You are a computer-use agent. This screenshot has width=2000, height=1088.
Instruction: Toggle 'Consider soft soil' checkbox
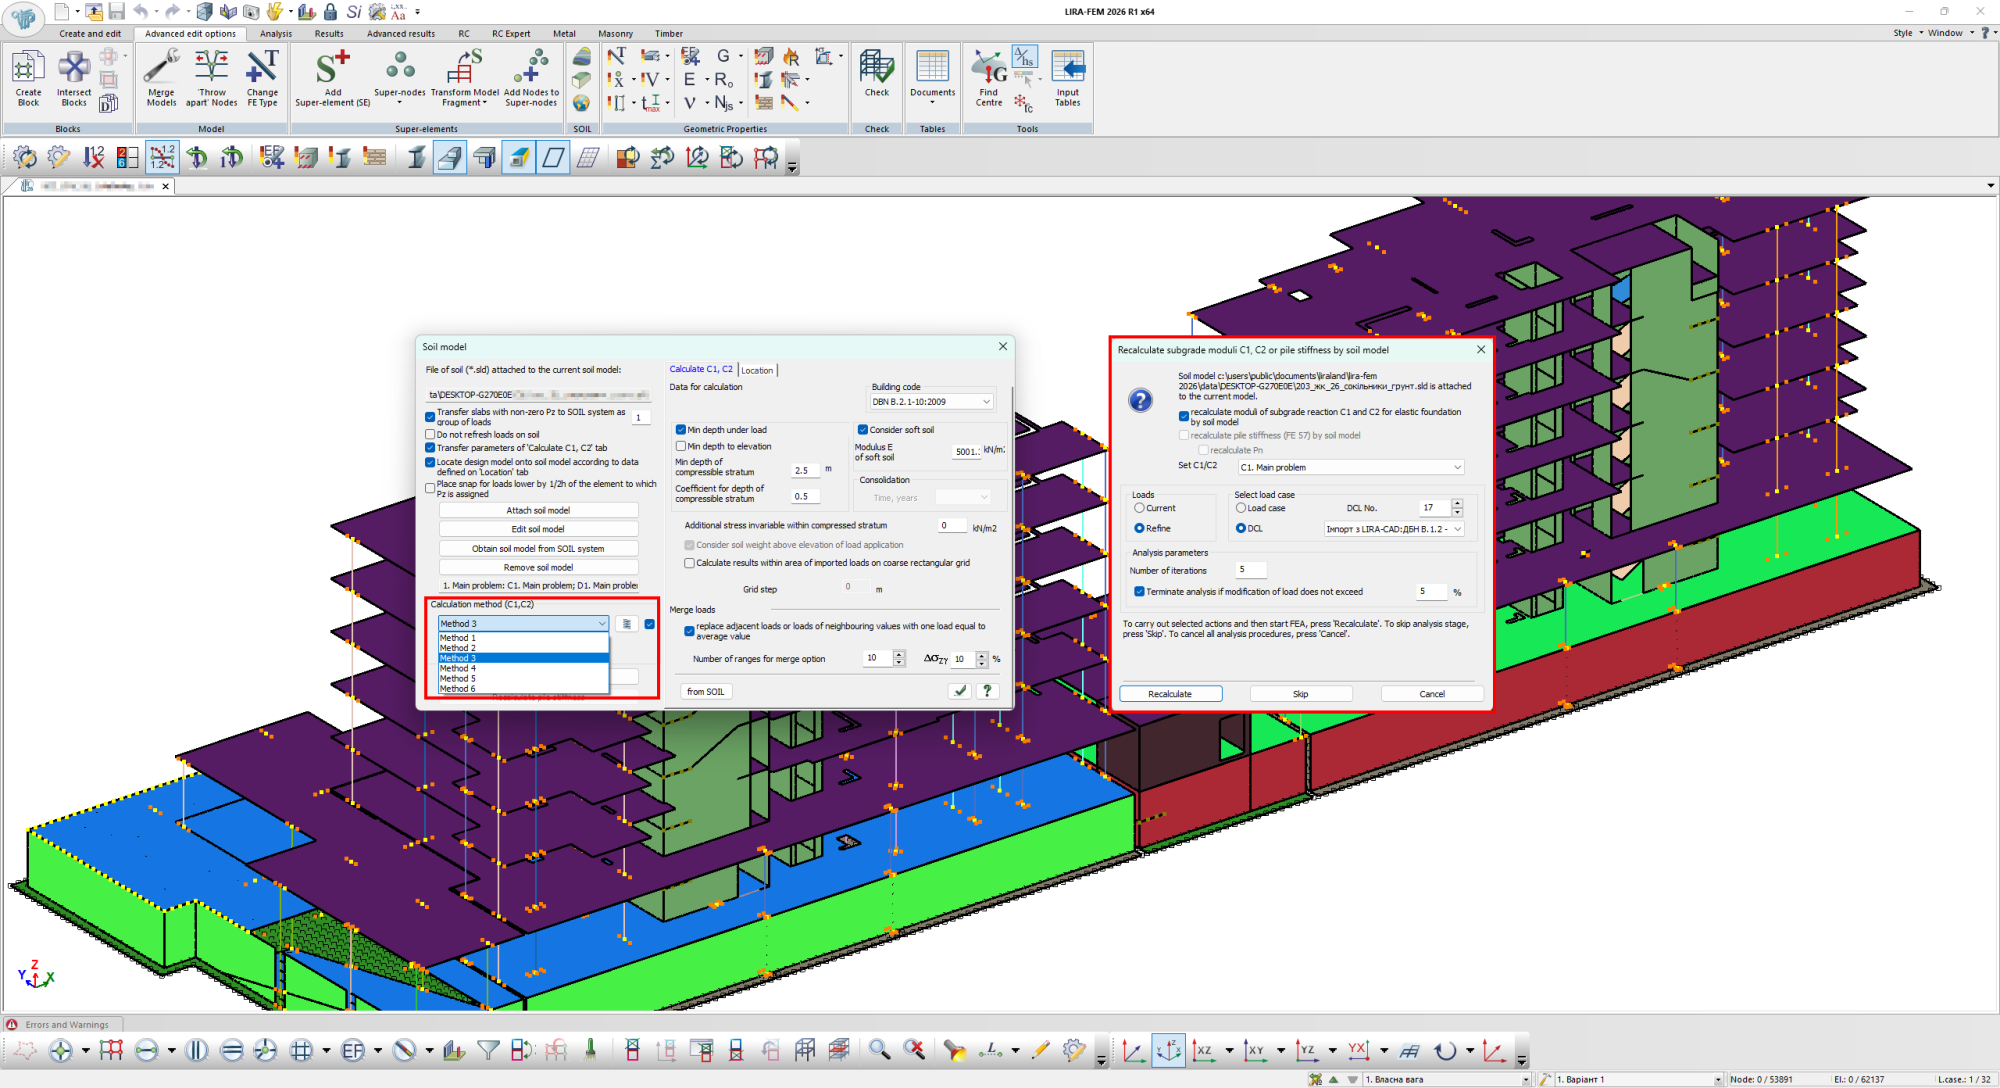(x=862, y=430)
